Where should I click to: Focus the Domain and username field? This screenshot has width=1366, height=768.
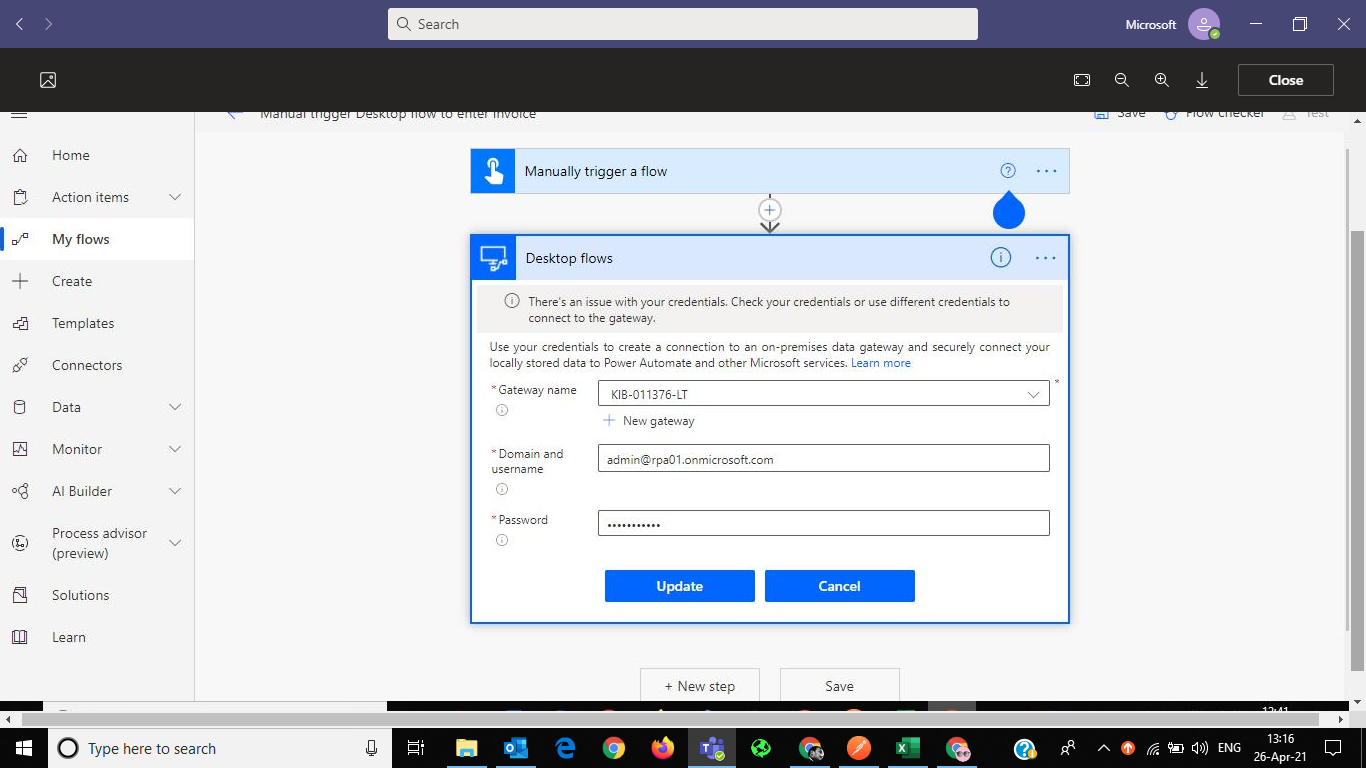pos(824,459)
